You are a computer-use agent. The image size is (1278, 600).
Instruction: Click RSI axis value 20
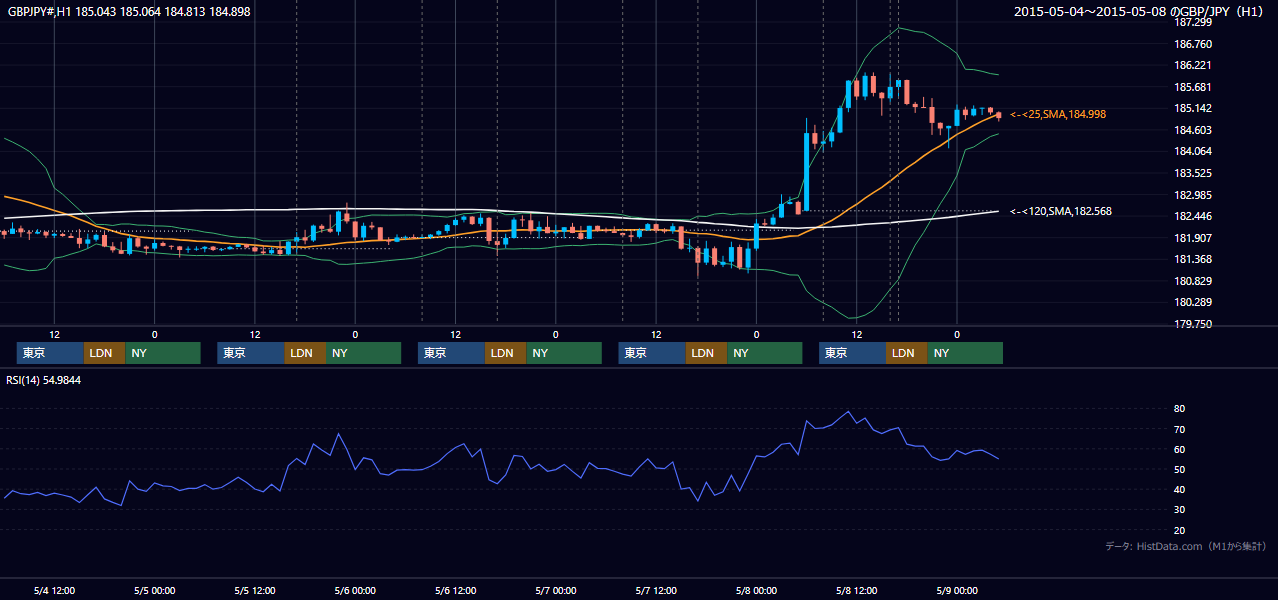1180,530
